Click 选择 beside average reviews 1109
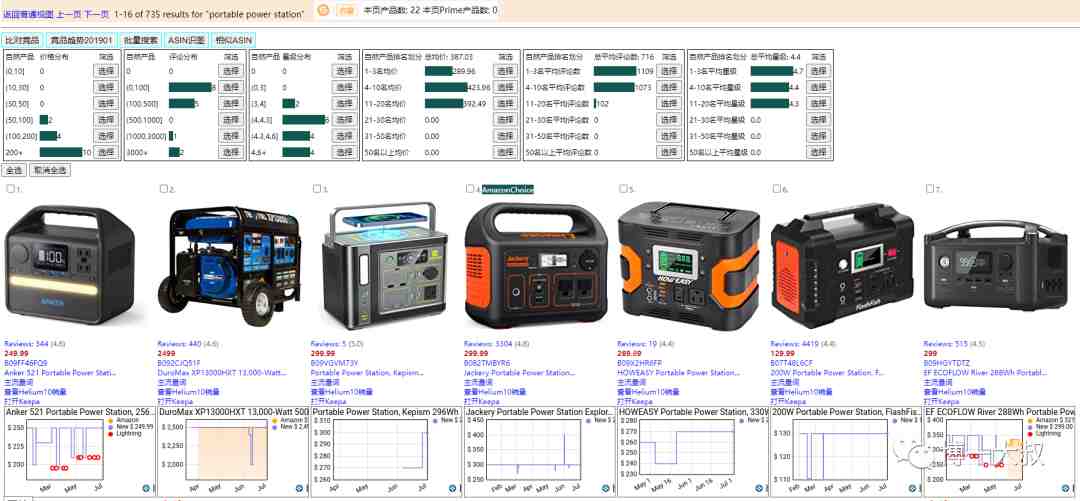This screenshot has height=501, width=1080. 669,71
